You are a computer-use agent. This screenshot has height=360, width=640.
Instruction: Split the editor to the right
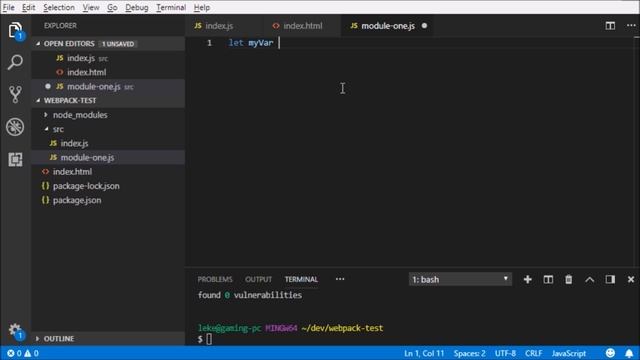[610, 26]
